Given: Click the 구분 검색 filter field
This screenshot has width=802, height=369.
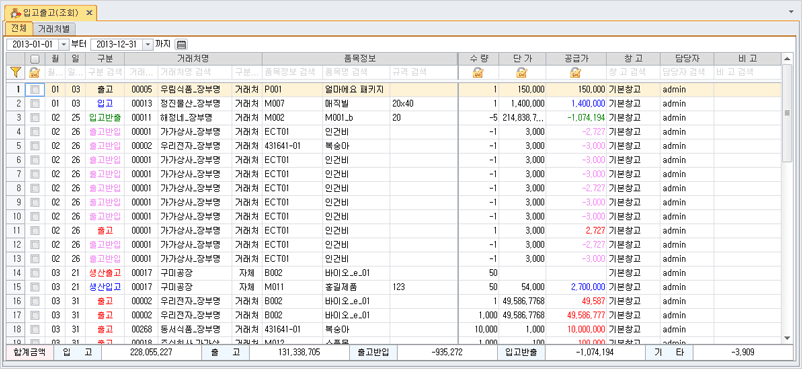Looking at the screenshot, I should pos(105,72).
